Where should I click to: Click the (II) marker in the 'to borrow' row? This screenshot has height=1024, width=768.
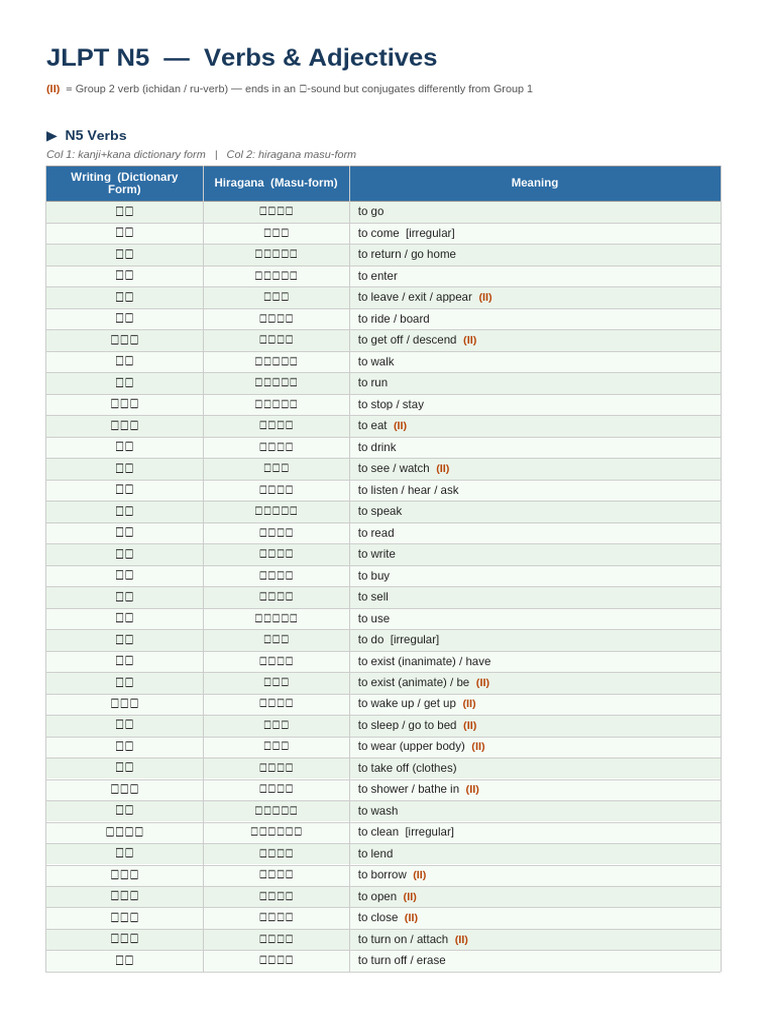coord(420,875)
